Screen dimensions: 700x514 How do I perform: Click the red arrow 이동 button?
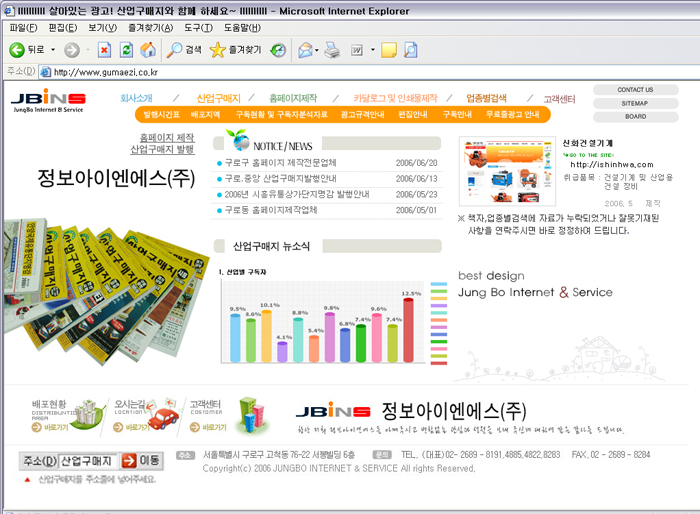click(141, 460)
